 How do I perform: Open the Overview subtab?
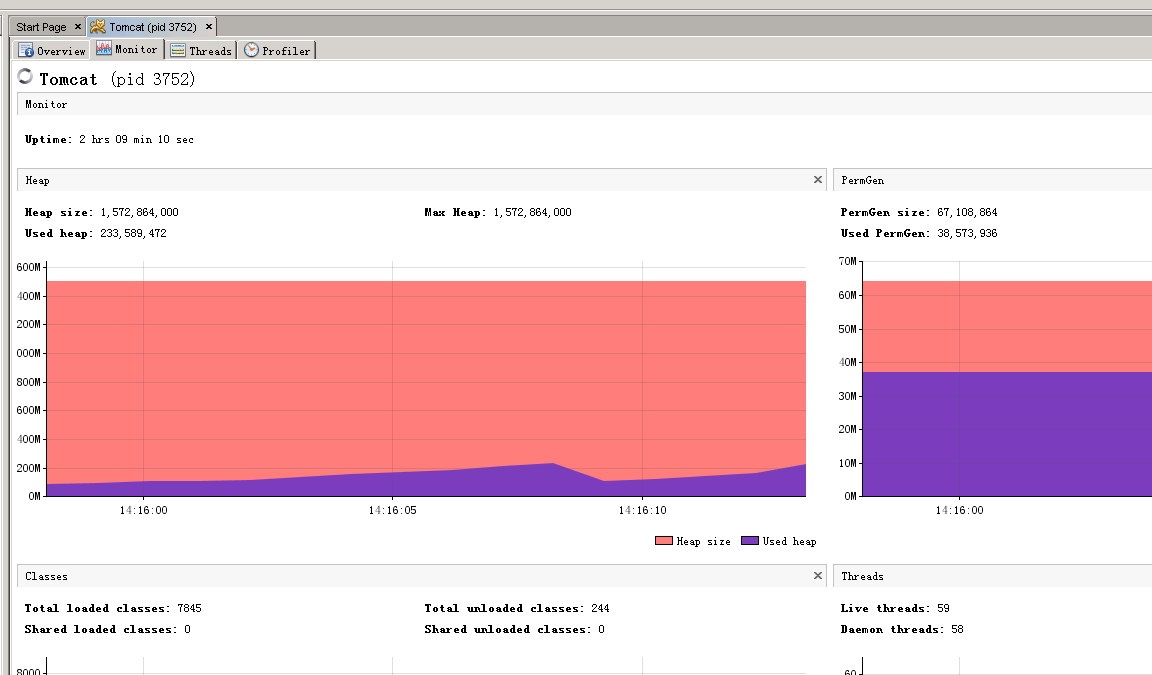point(52,51)
